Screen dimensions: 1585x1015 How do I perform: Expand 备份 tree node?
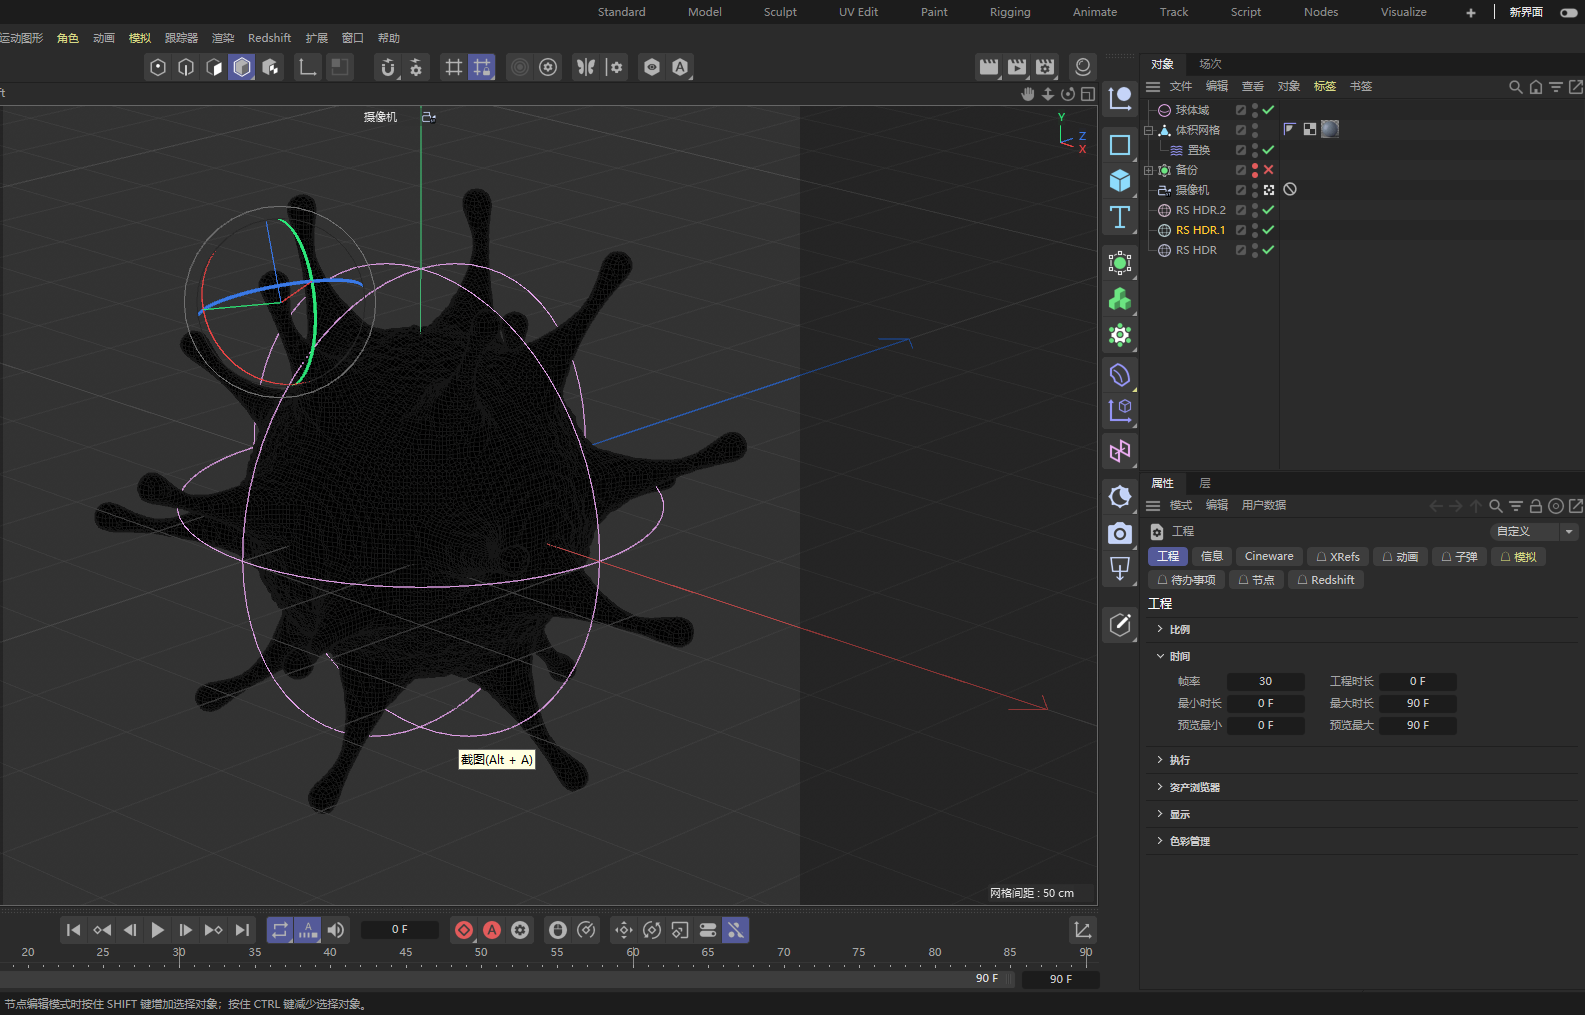[1148, 170]
